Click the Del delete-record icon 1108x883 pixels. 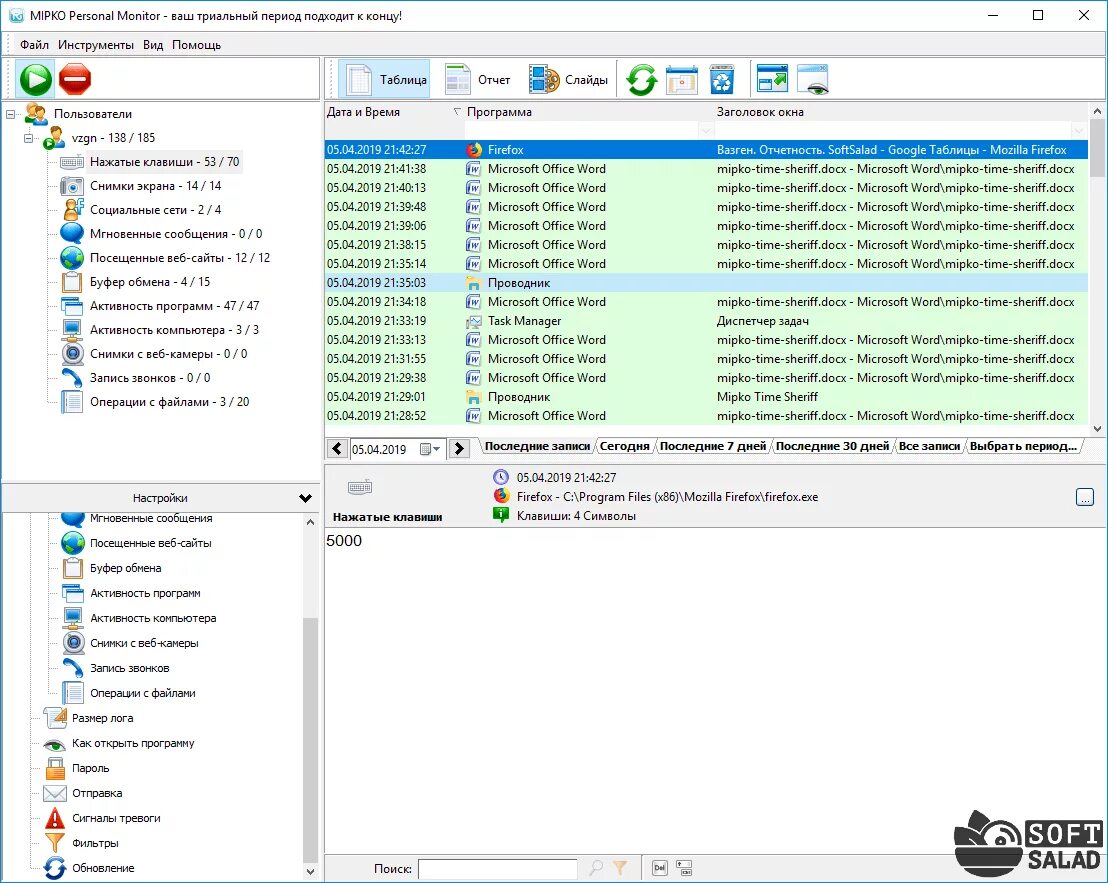pos(660,868)
